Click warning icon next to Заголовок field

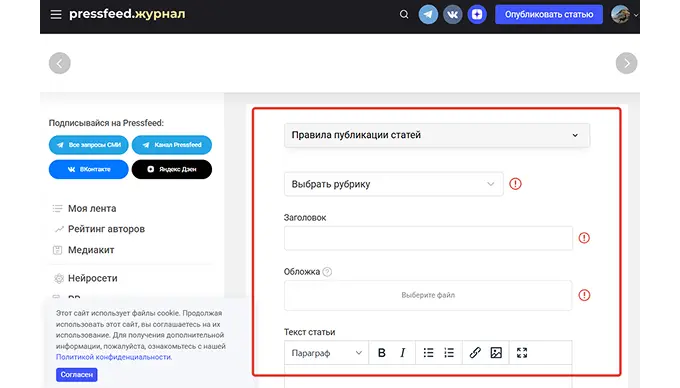click(584, 238)
